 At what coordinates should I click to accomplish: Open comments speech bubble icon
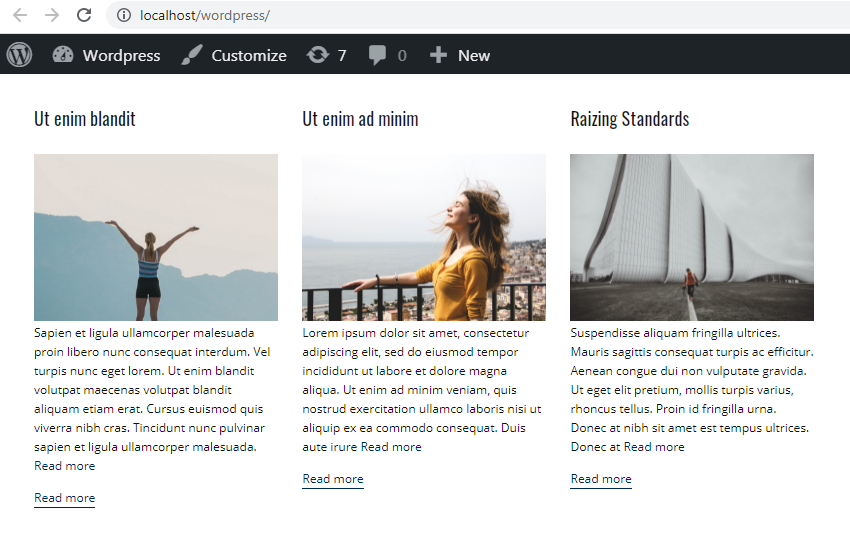point(377,55)
